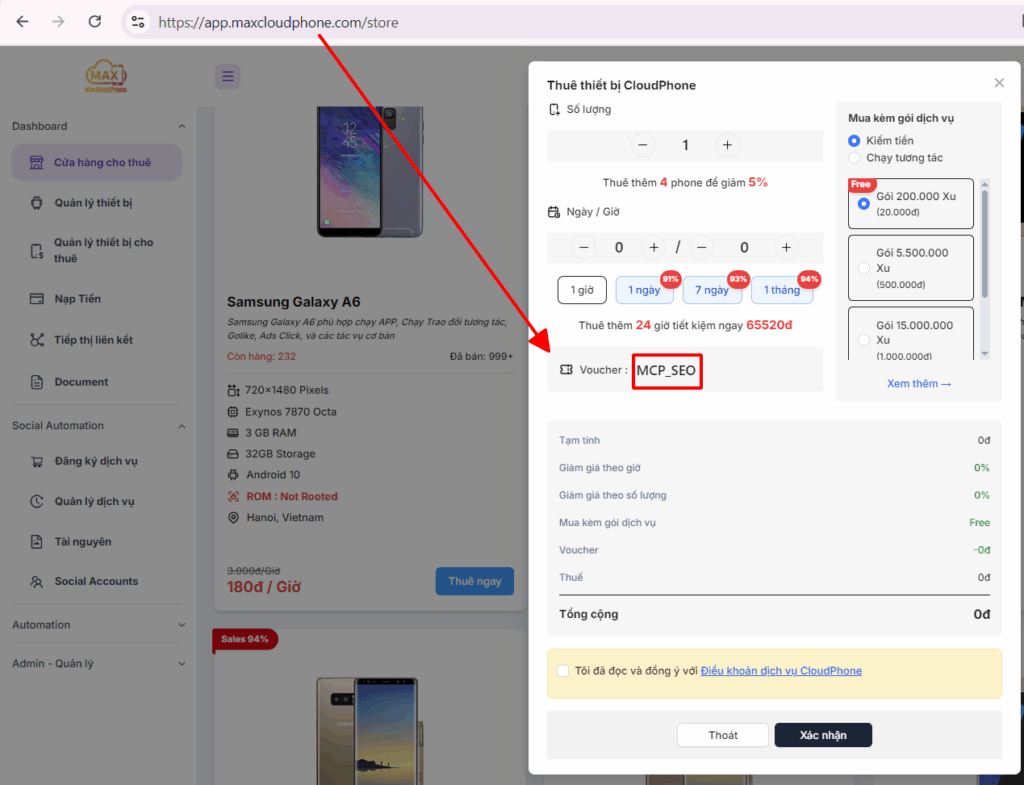The image size is (1024, 785).
Task: Select the Kiếm tiền radio option
Action: 854,141
